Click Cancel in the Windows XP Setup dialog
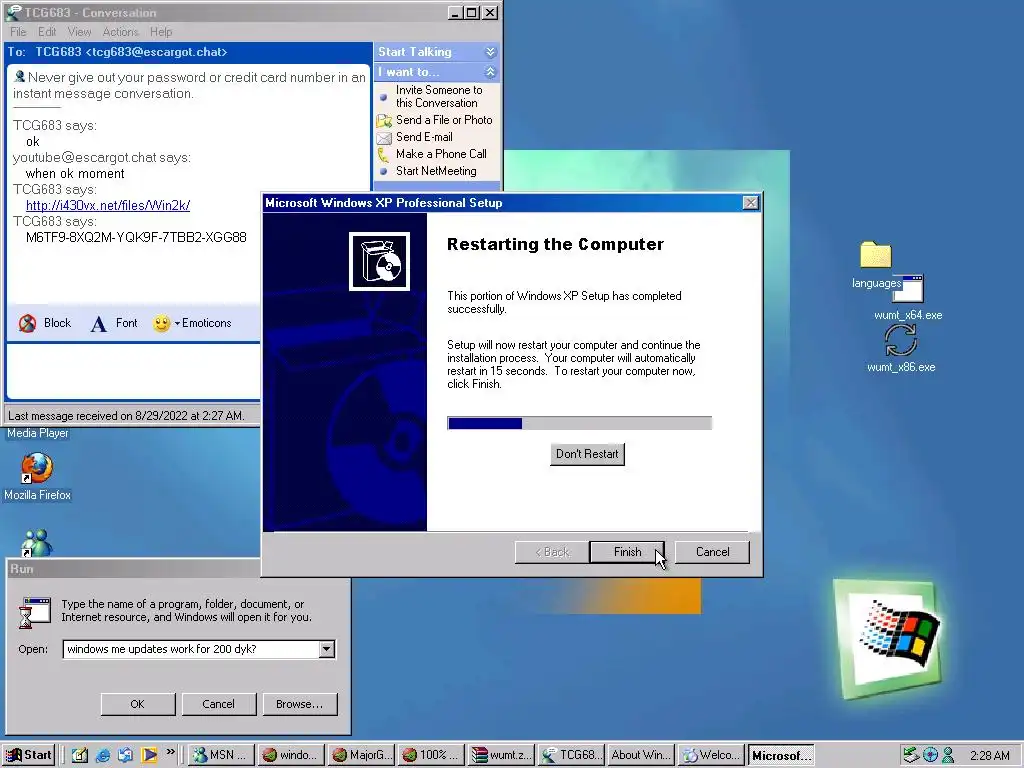This screenshot has height=768, width=1024. click(x=712, y=552)
